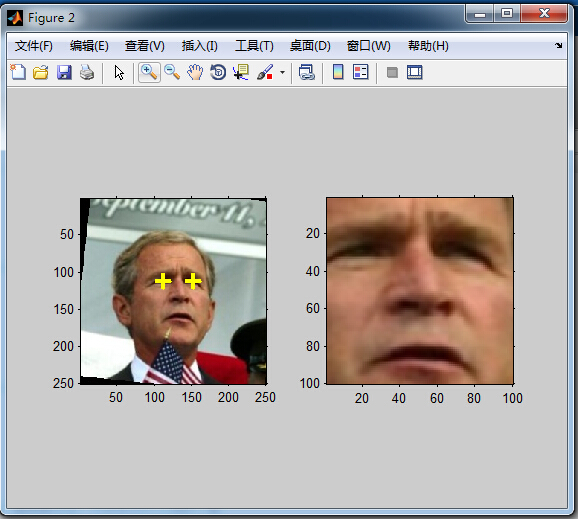Click the MATLAB logo in title bar

tap(15, 18)
